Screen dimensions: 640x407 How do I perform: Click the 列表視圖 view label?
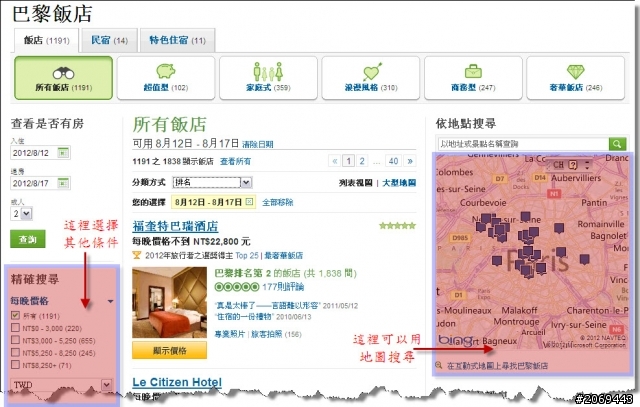(356, 183)
